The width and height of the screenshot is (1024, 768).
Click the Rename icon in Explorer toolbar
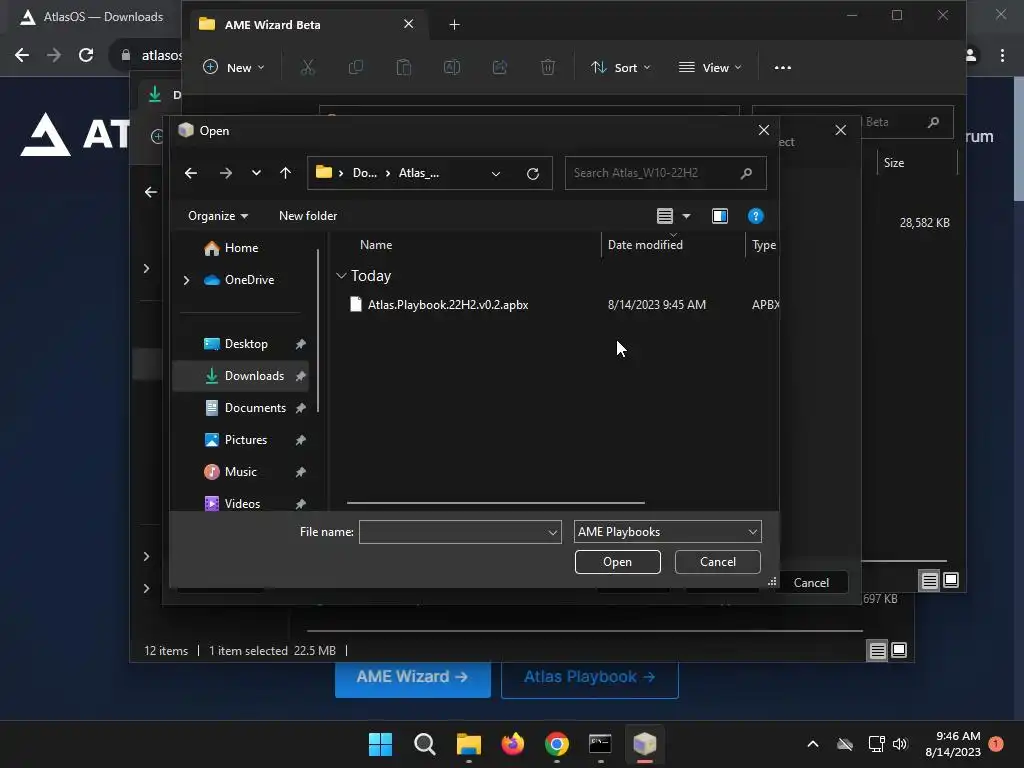[452, 67]
